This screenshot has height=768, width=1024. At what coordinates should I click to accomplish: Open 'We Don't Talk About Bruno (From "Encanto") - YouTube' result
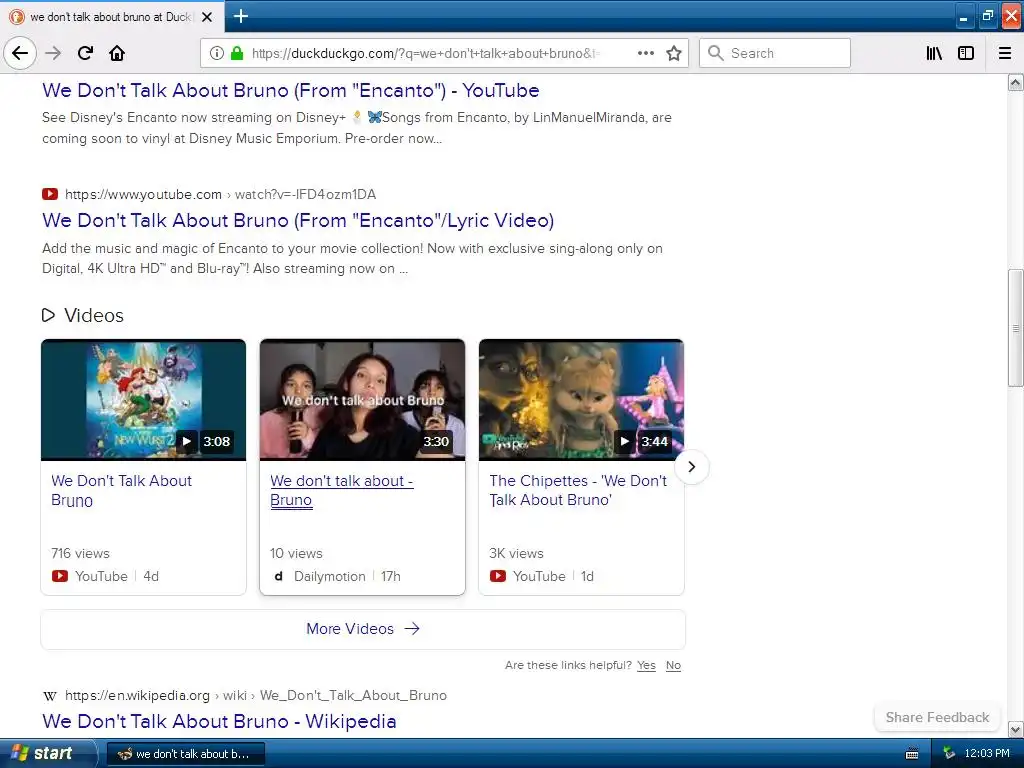[291, 90]
